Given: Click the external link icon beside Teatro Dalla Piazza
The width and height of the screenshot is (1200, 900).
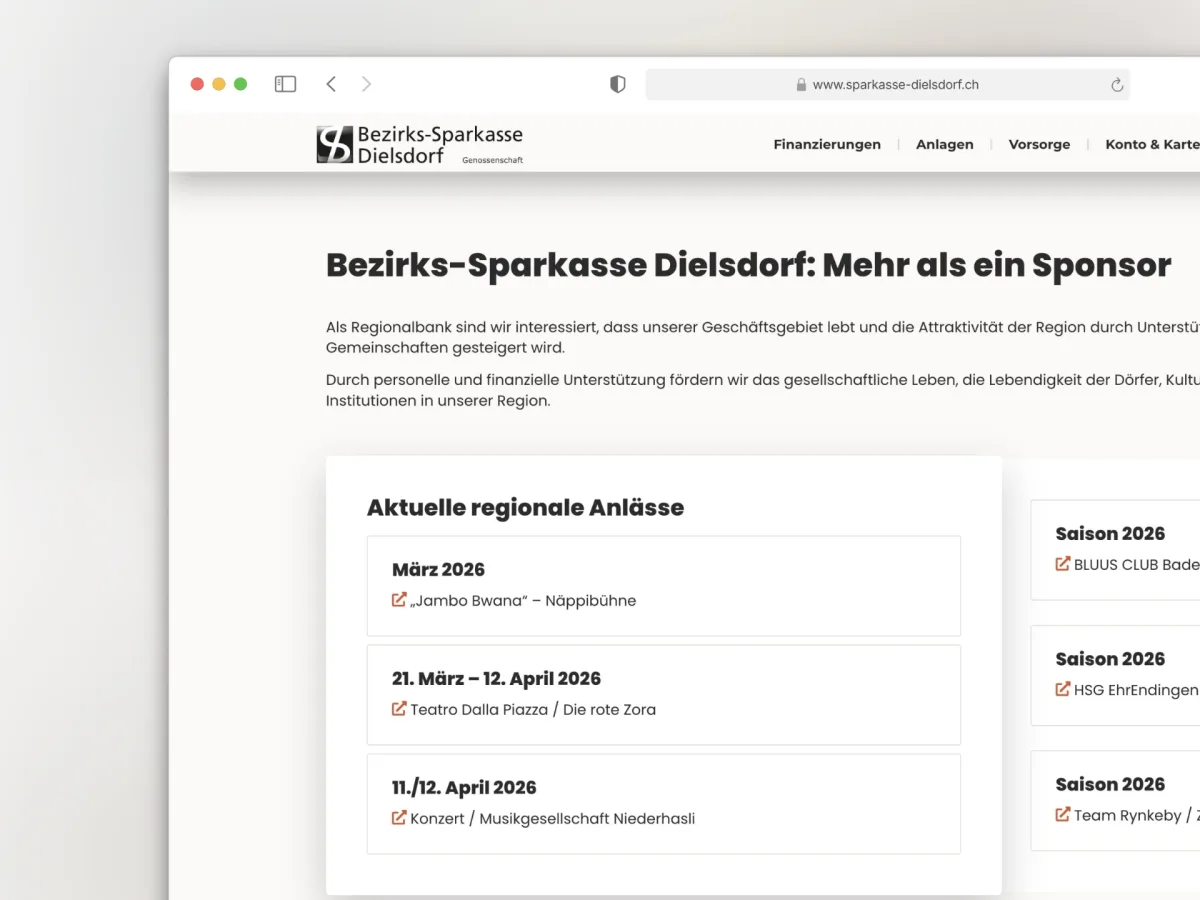Looking at the screenshot, I should pyautogui.click(x=399, y=709).
